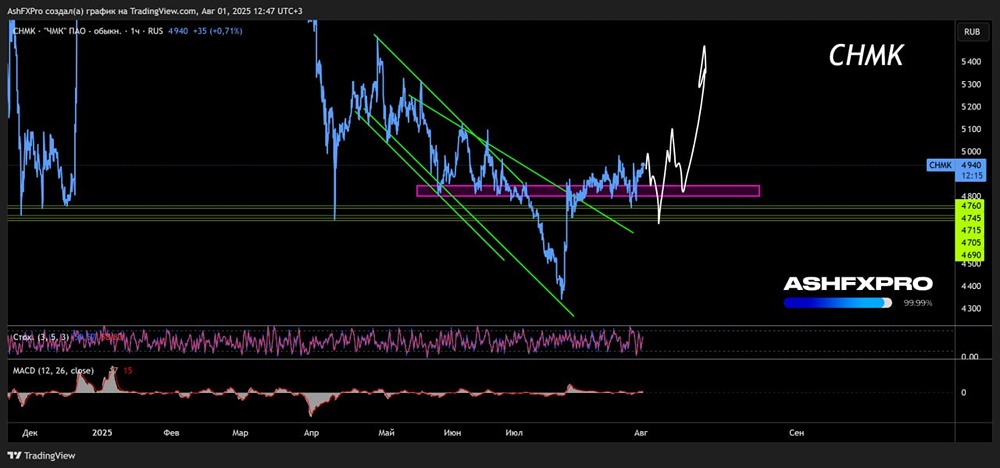Viewport: 1000px width, 468px height.
Task: Click the blue CHMK price tag
Action: 941,165
